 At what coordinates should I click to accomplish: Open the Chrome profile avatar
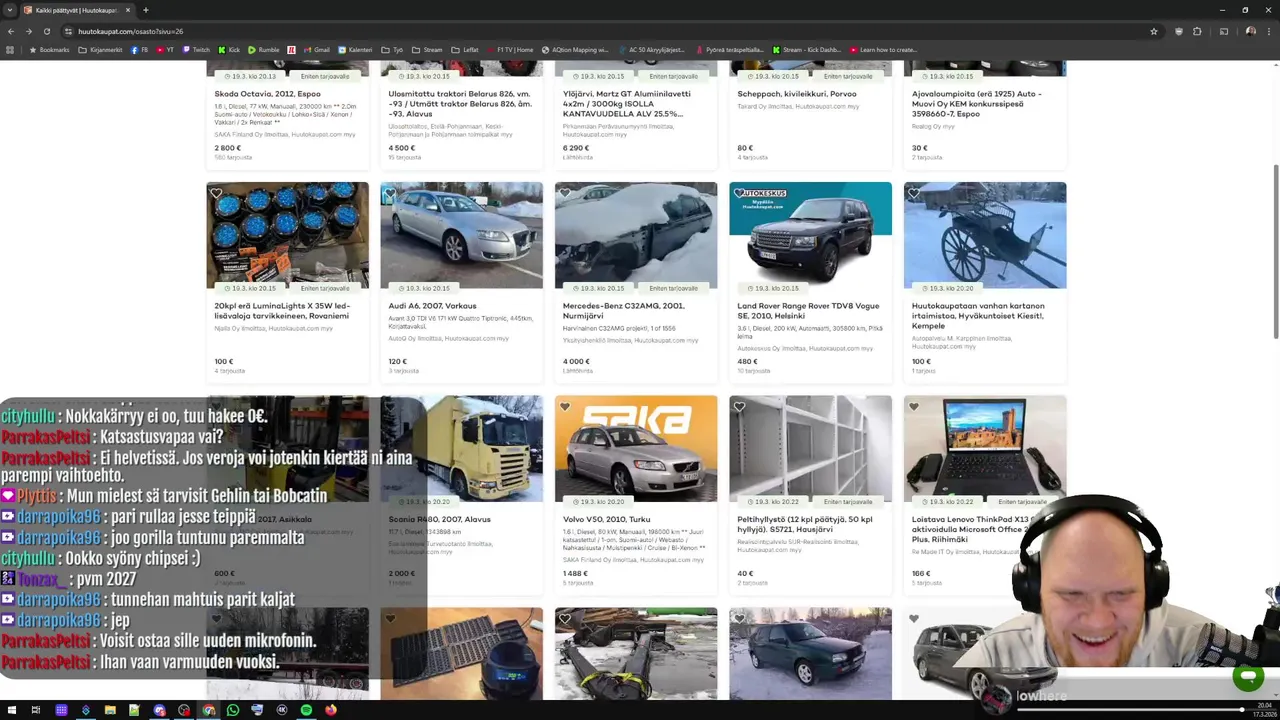click(x=1250, y=31)
